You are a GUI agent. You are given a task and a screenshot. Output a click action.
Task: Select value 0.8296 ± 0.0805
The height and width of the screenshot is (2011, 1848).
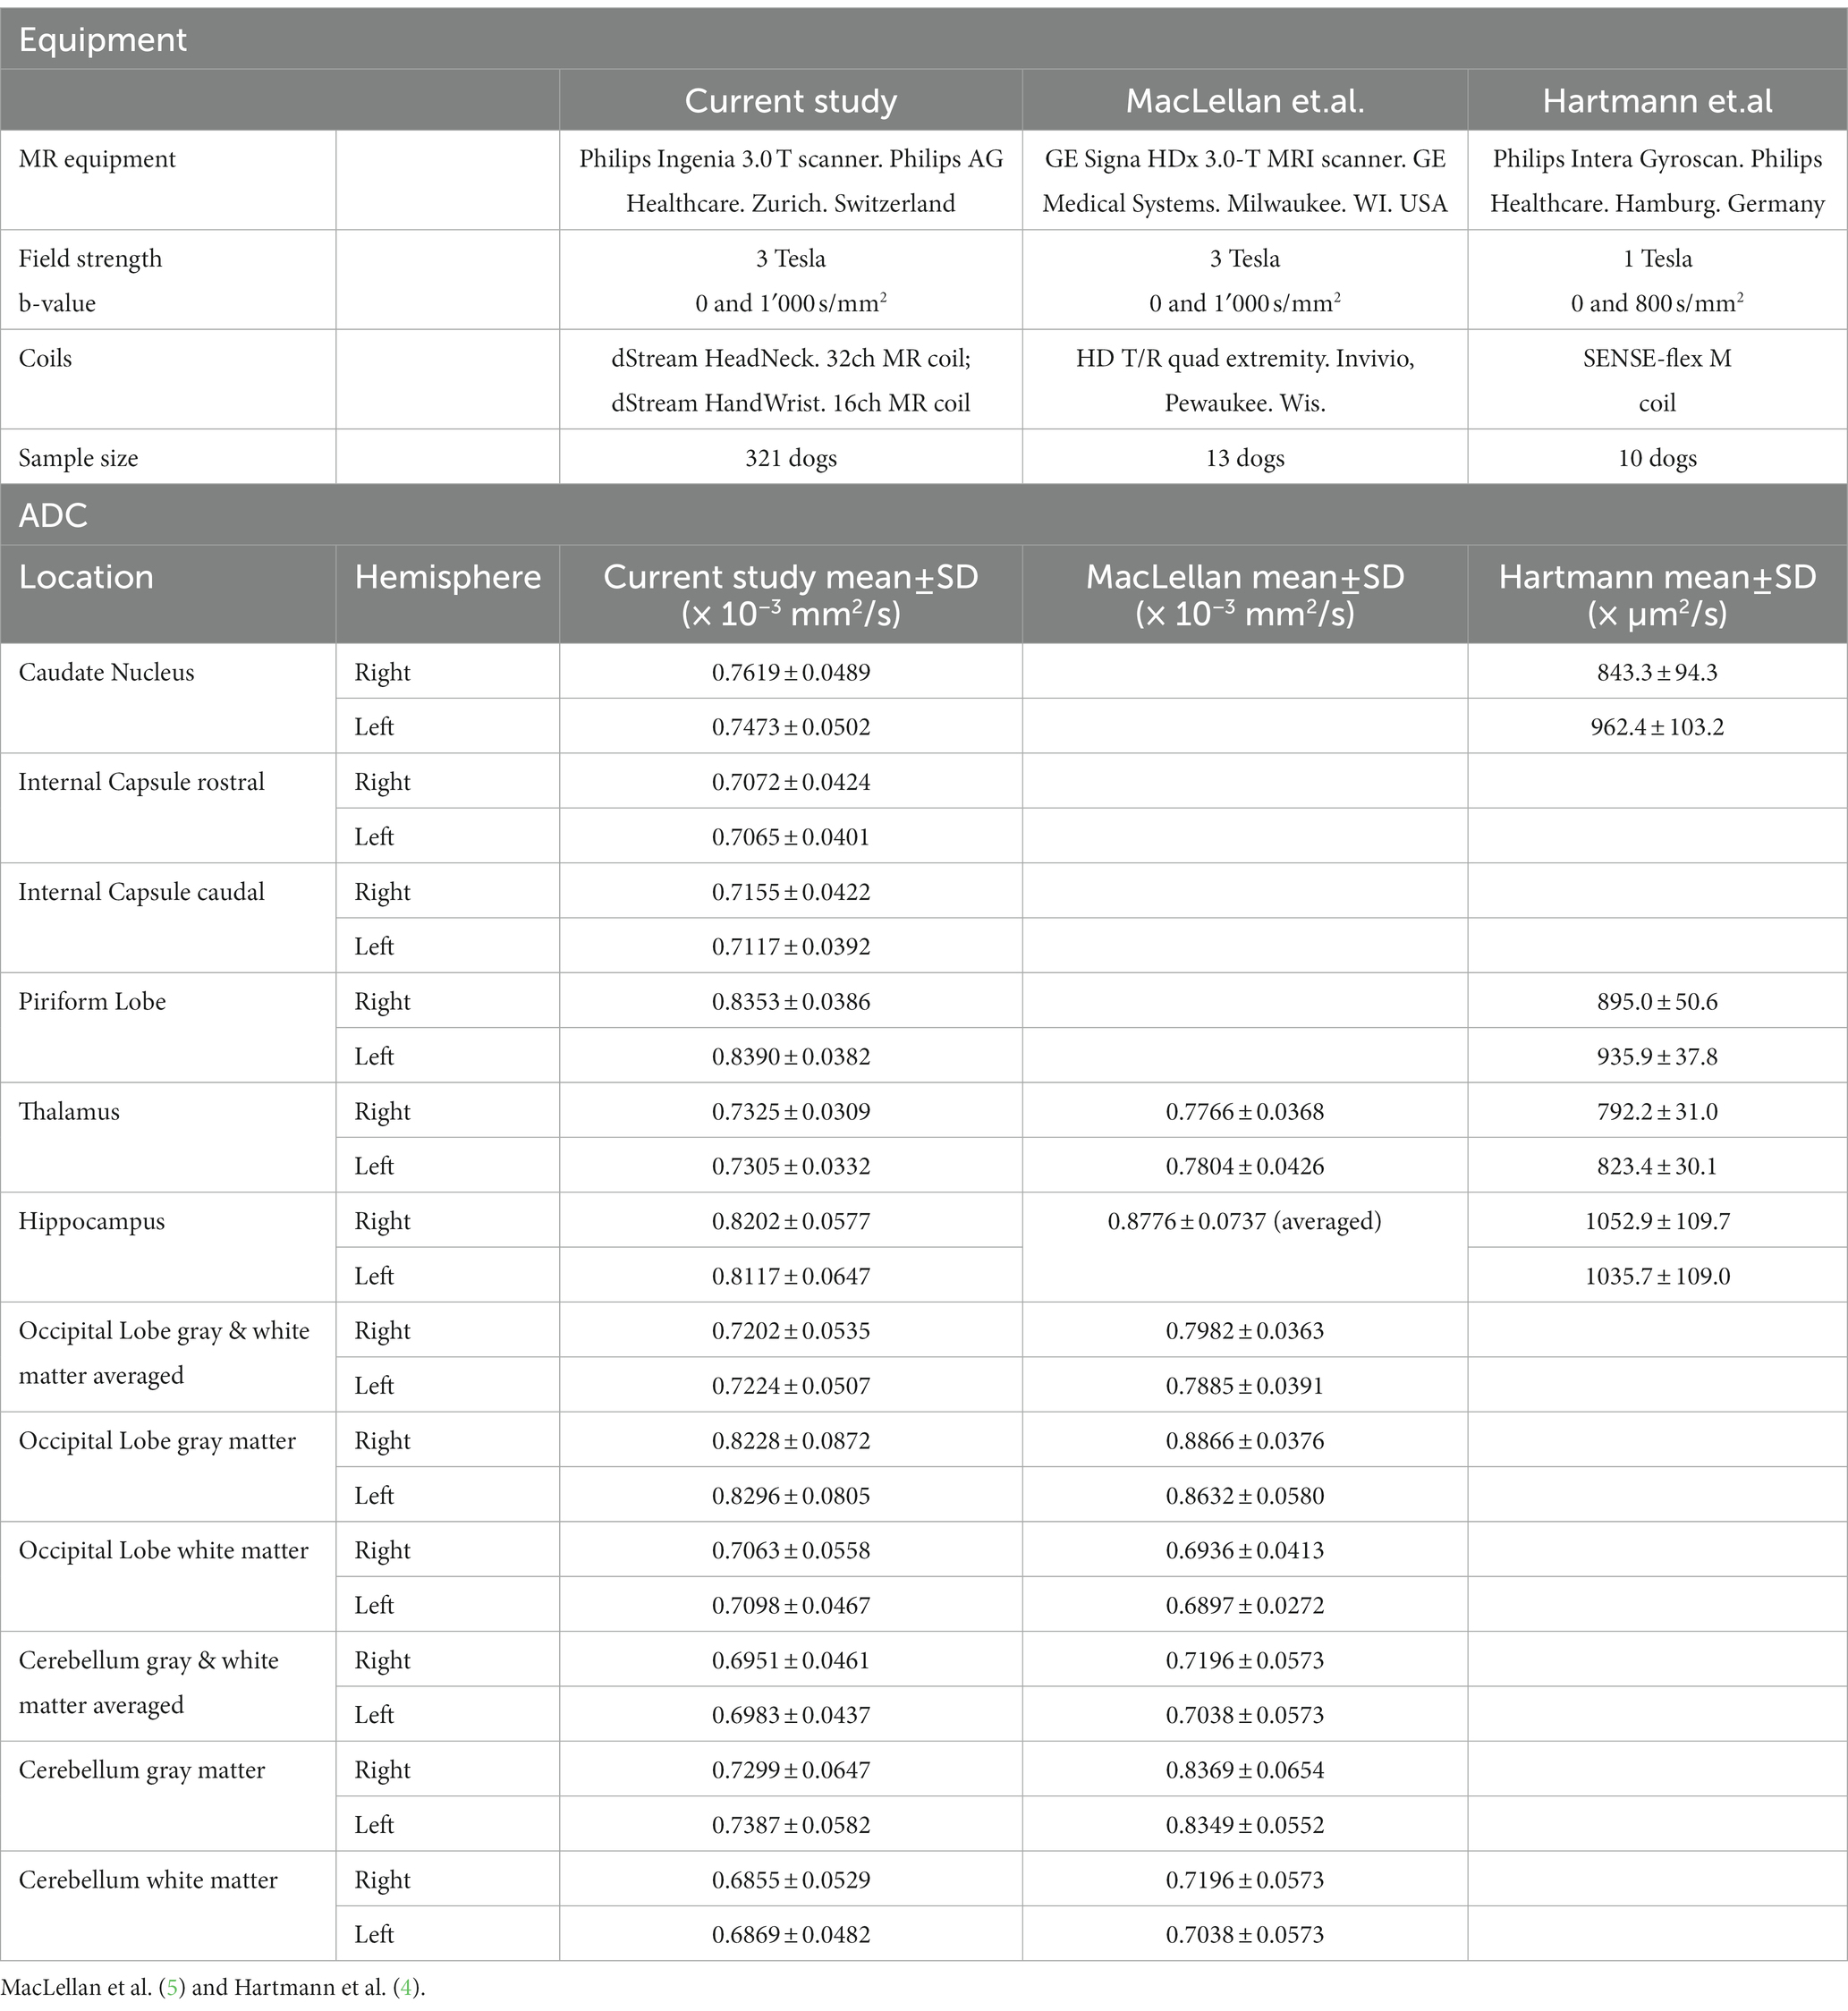pyautogui.click(x=791, y=1496)
